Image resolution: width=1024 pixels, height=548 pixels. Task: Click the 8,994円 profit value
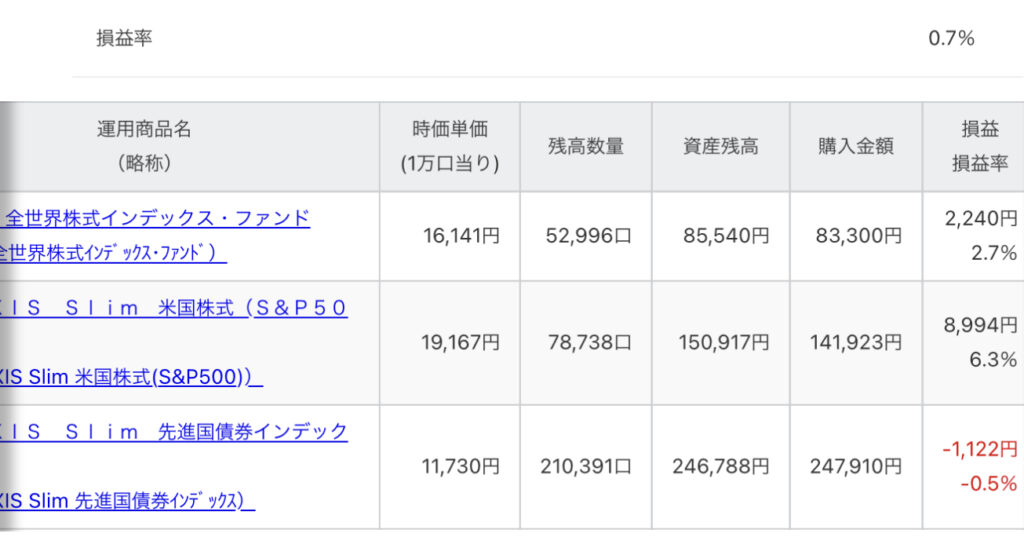point(980,325)
